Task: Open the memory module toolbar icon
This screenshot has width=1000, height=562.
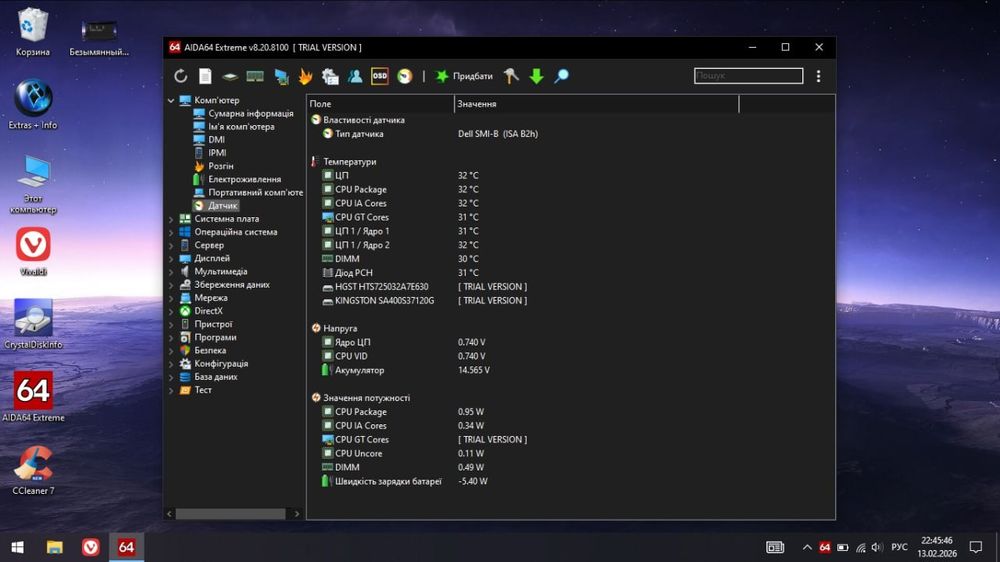Action: point(255,77)
